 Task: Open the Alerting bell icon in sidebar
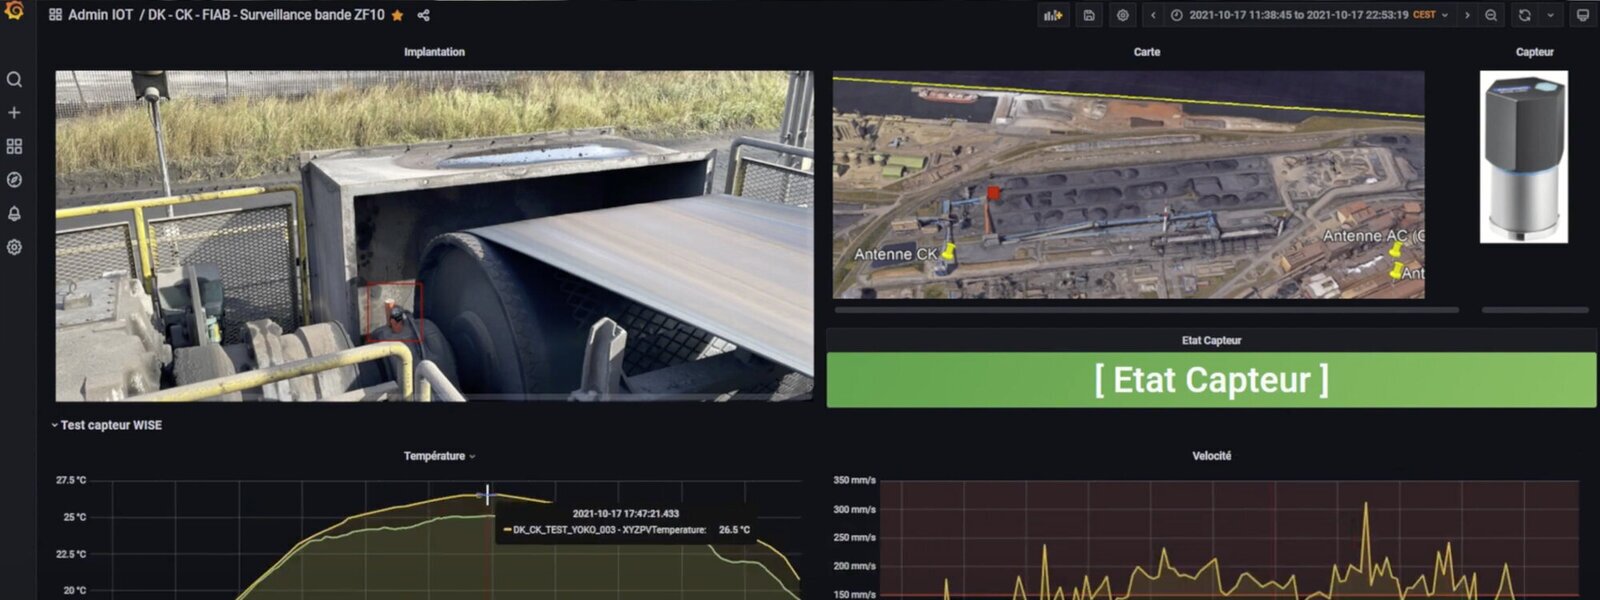coord(14,213)
